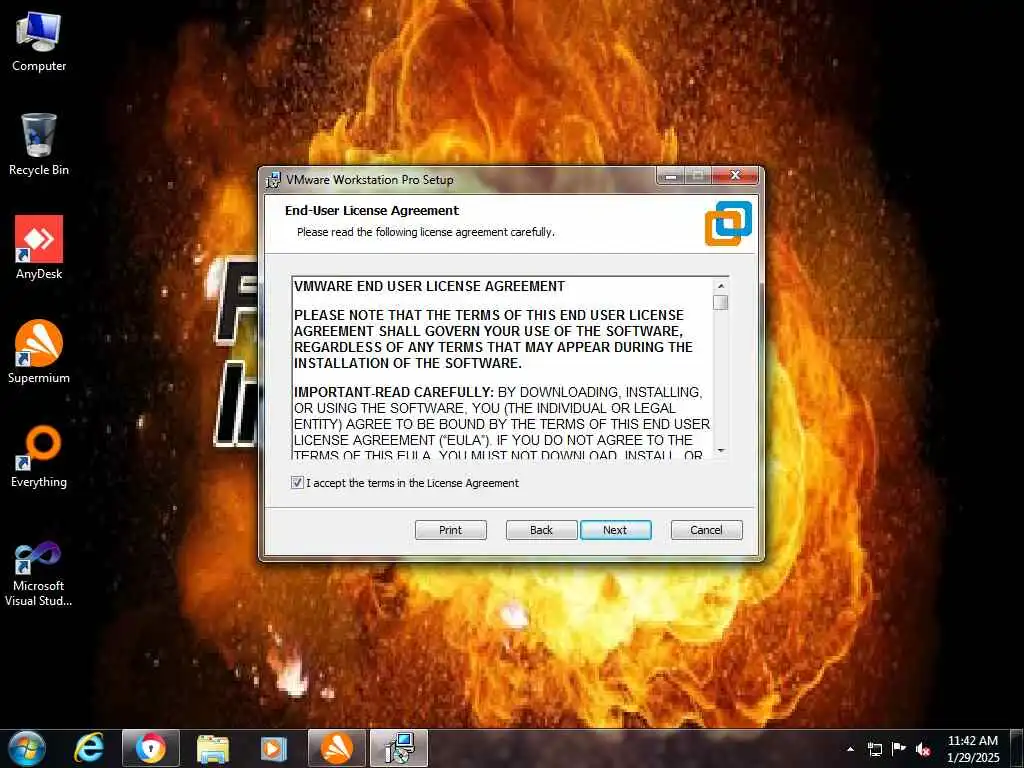Click the End-User License Agreement header
The width and height of the screenshot is (1024, 768).
[x=372, y=210]
